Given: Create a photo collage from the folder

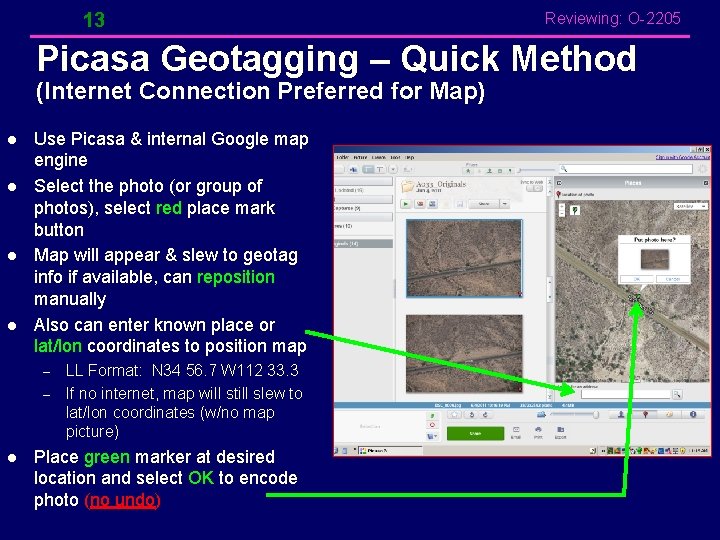Looking at the screenshot, I should [420, 204].
